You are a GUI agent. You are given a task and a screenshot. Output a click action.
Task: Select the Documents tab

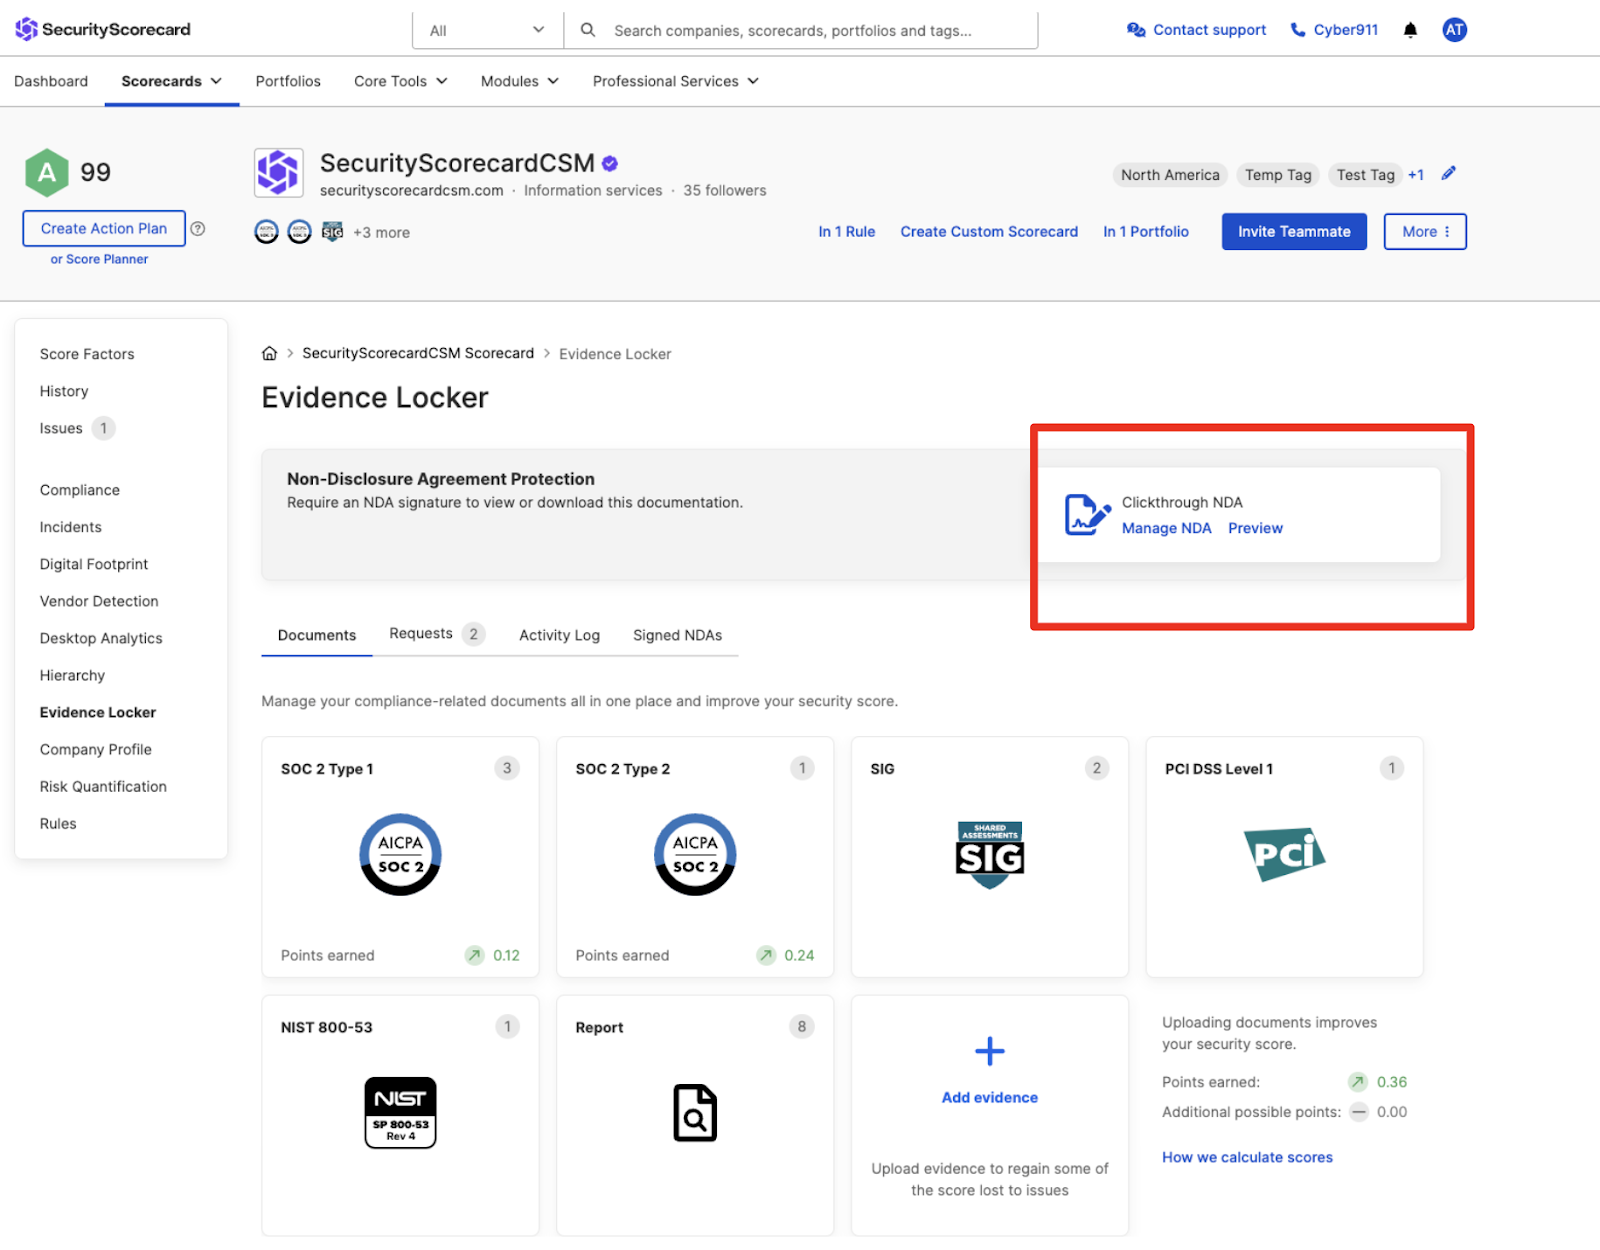tap(317, 635)
